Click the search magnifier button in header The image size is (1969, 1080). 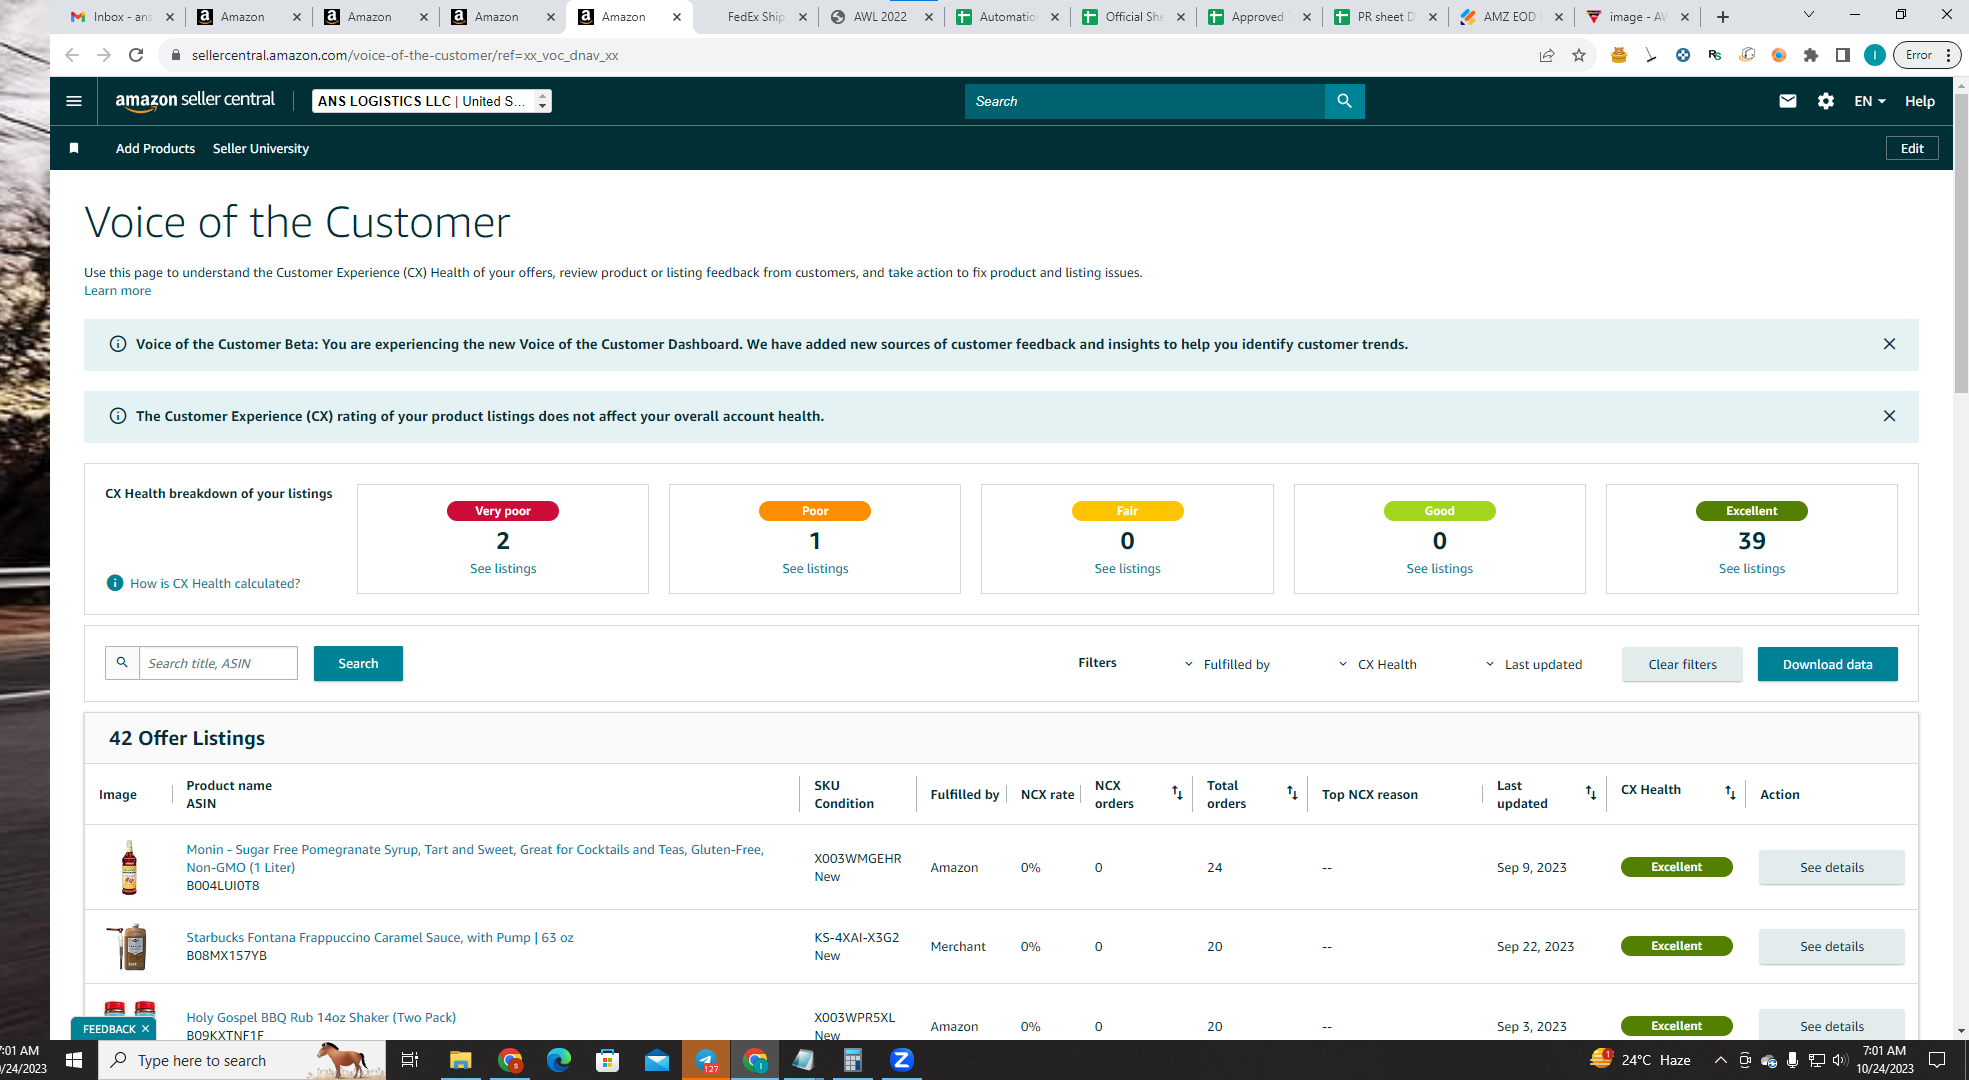point(1344,101)
